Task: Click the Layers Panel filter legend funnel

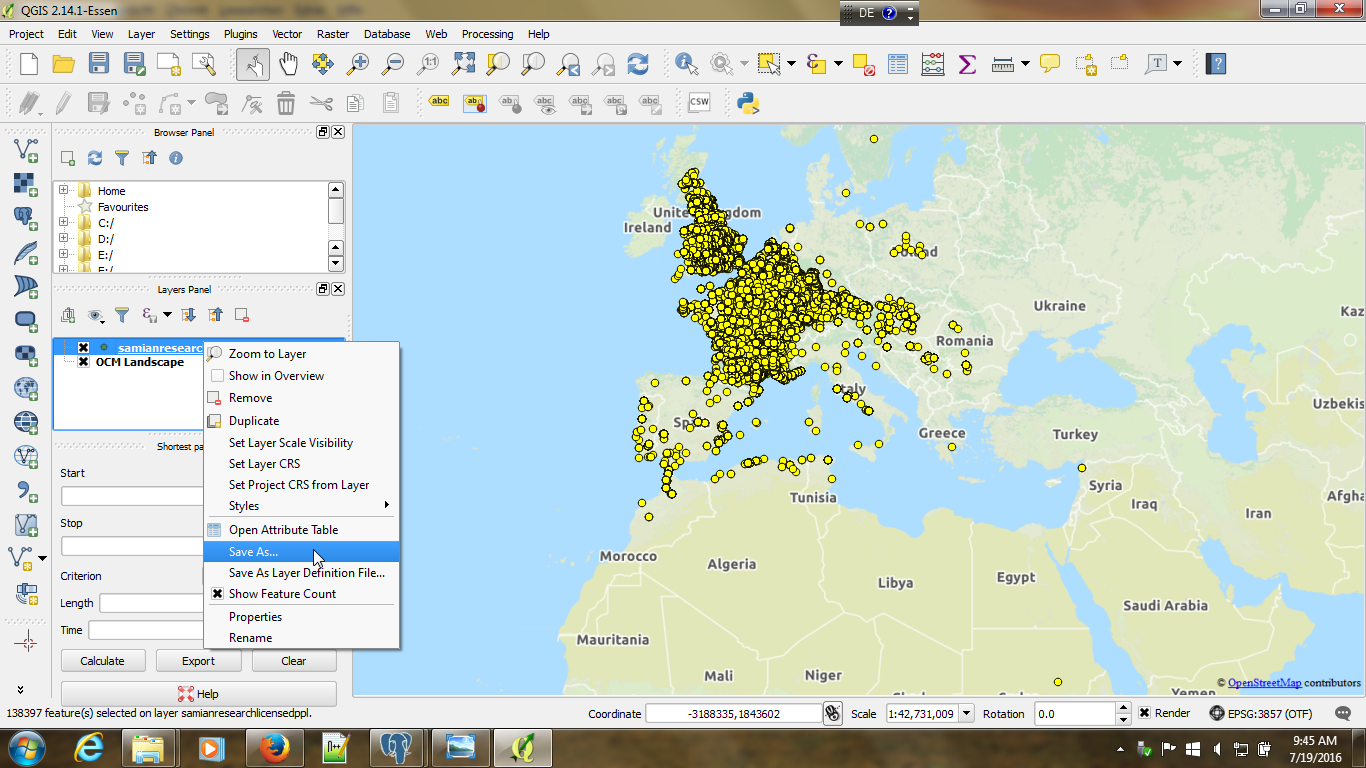Action: click(122, 315)
